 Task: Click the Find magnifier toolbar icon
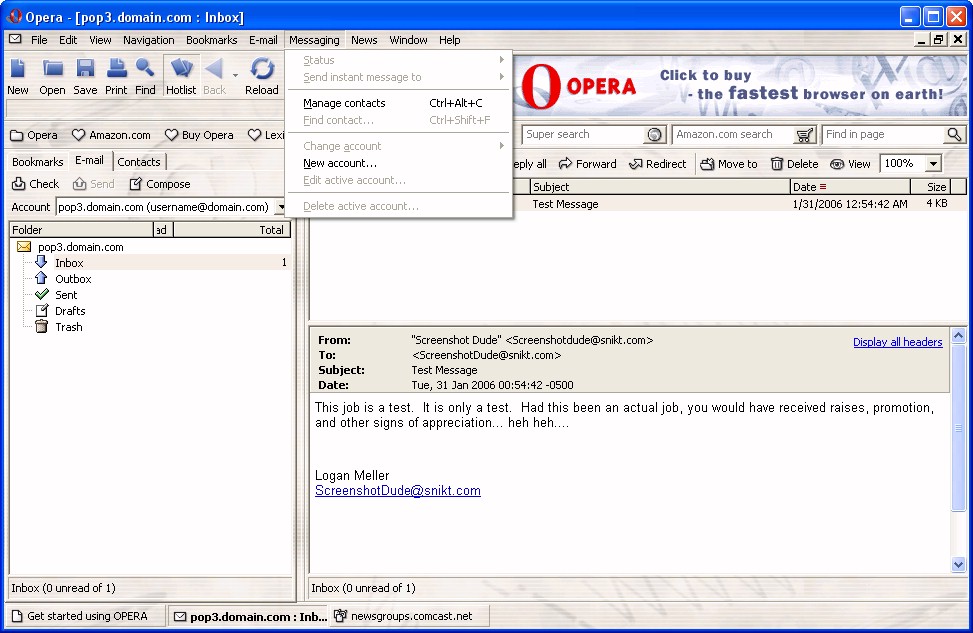pos(145,70)
